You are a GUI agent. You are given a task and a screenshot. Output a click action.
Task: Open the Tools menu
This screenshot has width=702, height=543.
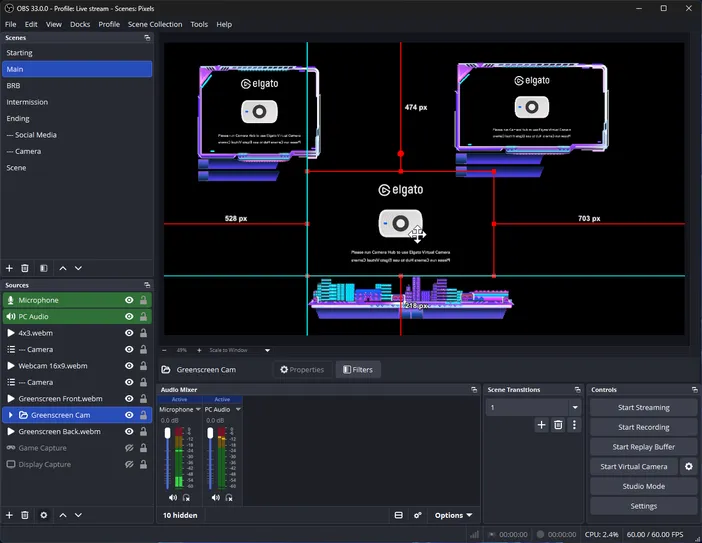199,24
